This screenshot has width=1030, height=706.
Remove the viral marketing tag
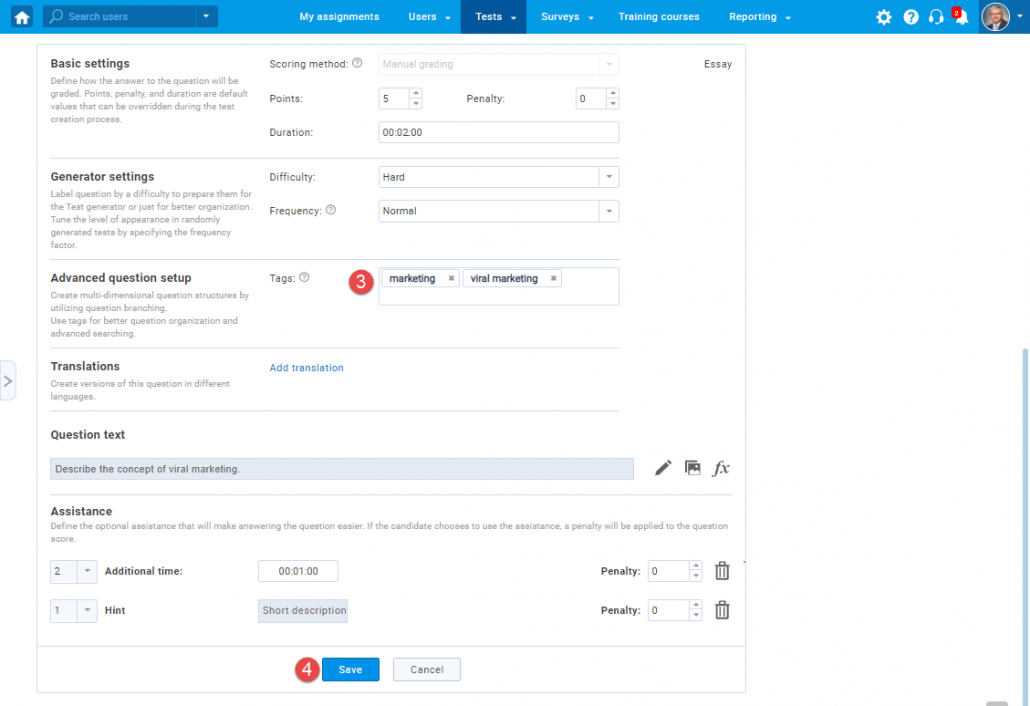click(553, 278)
